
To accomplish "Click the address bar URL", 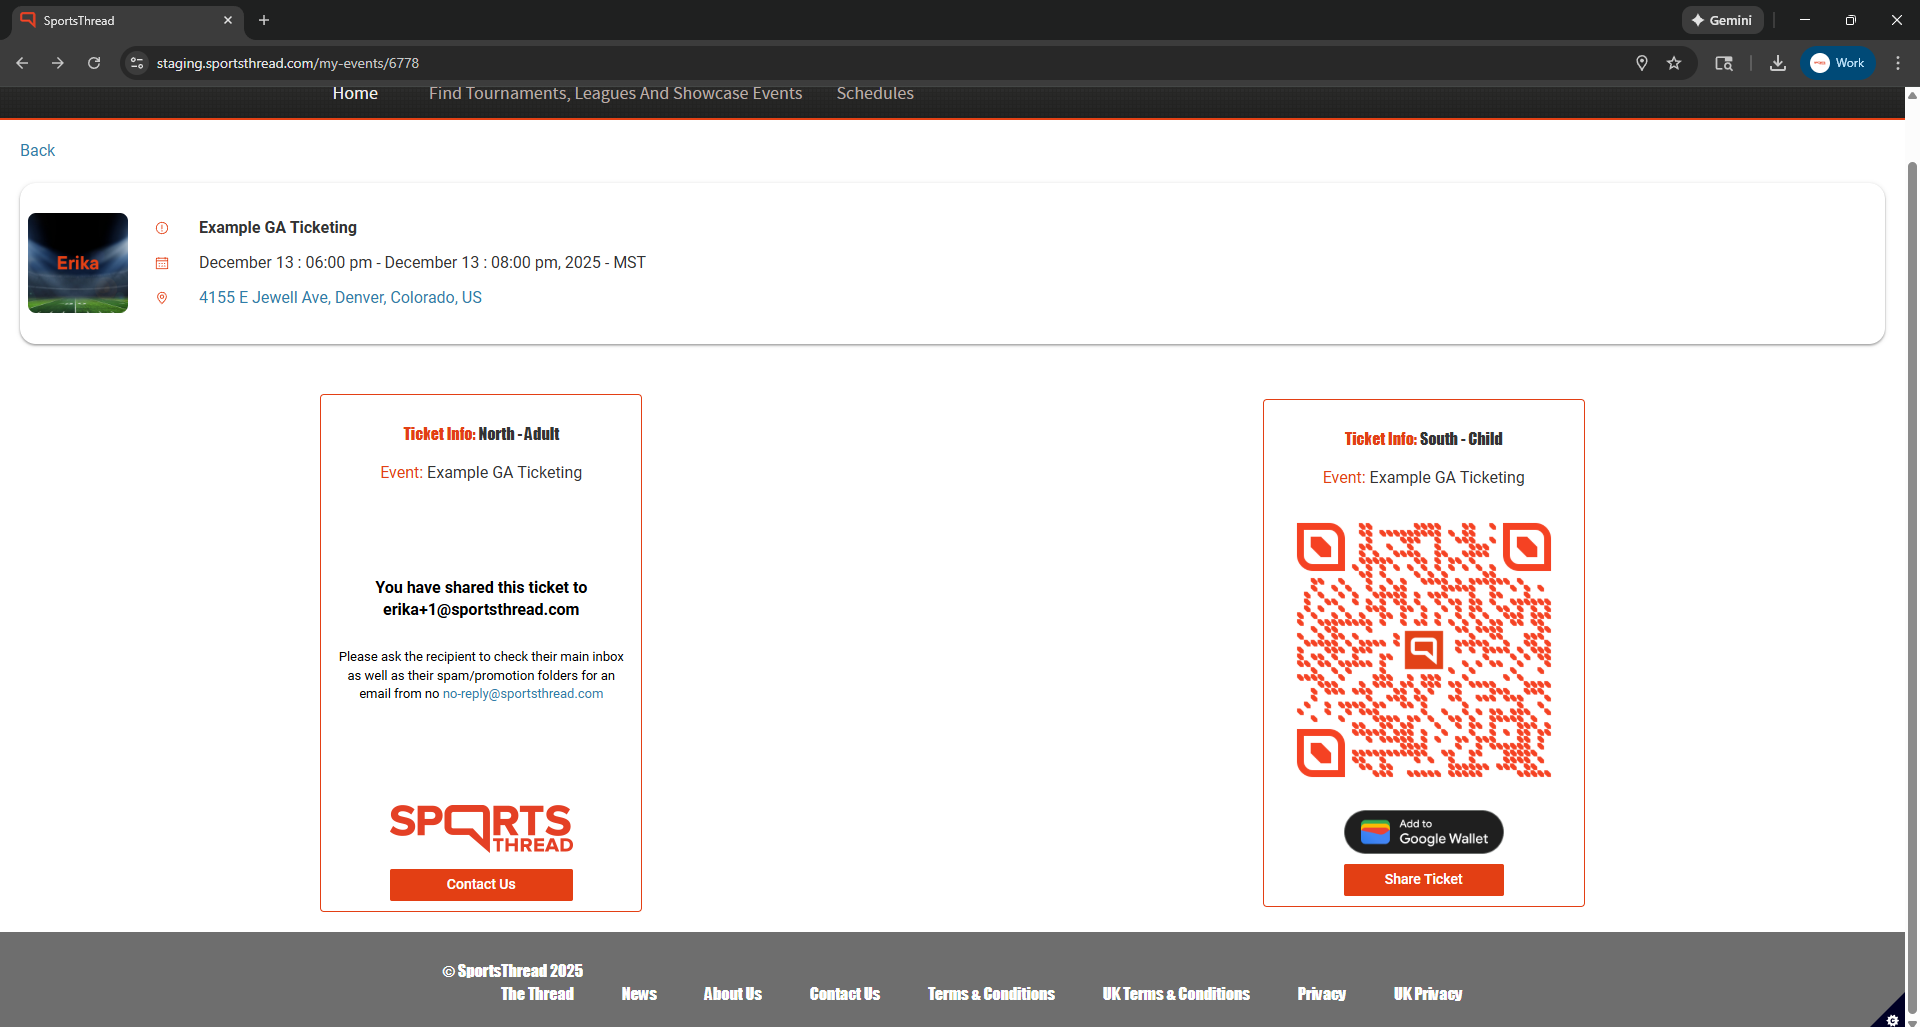I will tap(288, 63).
